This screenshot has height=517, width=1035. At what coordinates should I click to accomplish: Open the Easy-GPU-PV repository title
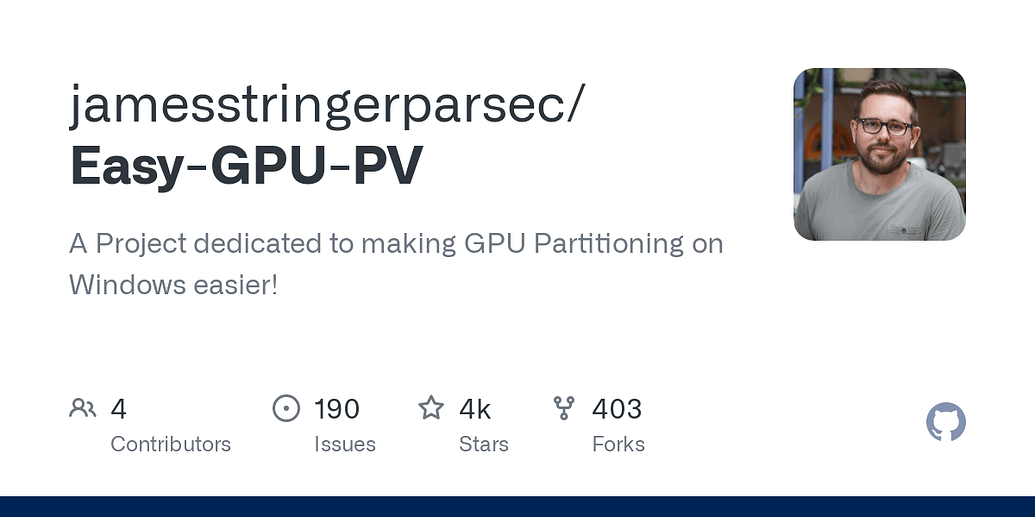pos(246,166)
